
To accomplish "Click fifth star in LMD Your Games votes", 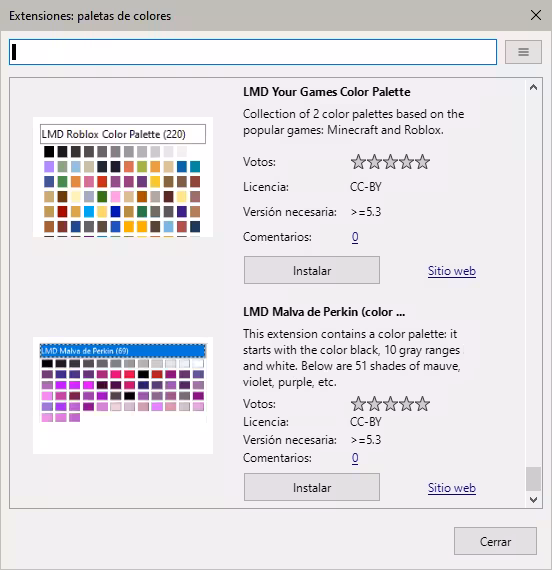I will point(422,162).
